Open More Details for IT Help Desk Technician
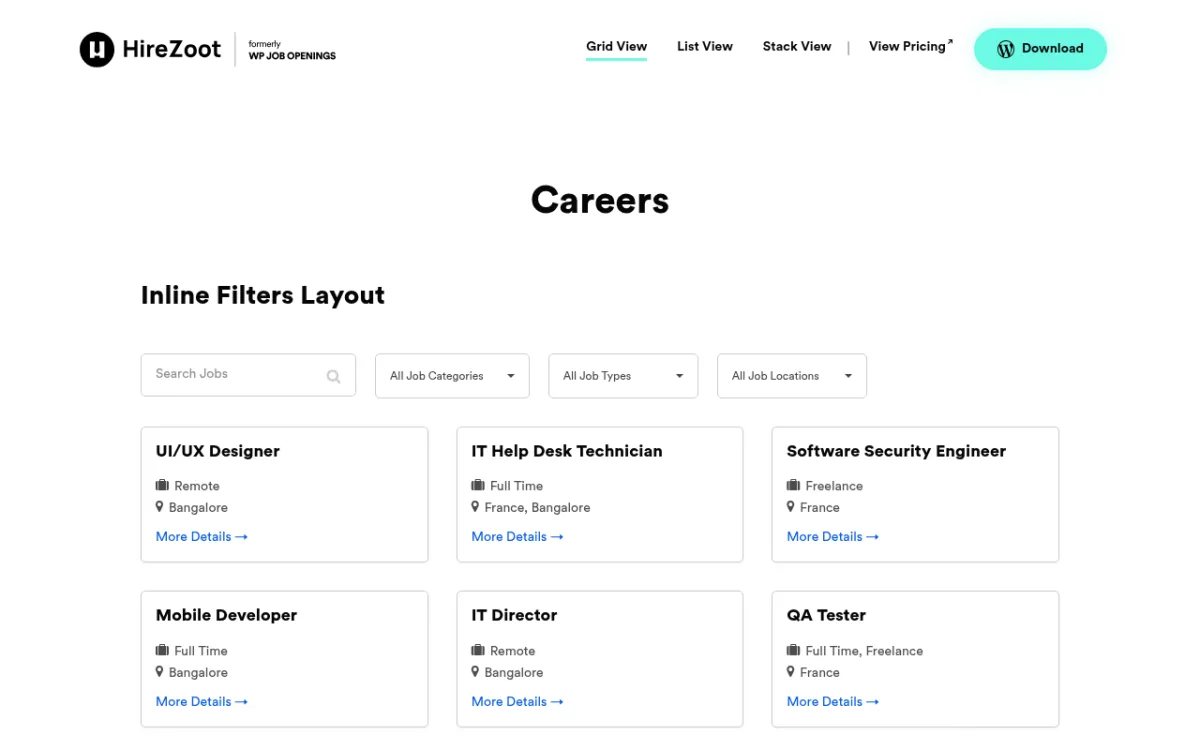 click(517, 537)
